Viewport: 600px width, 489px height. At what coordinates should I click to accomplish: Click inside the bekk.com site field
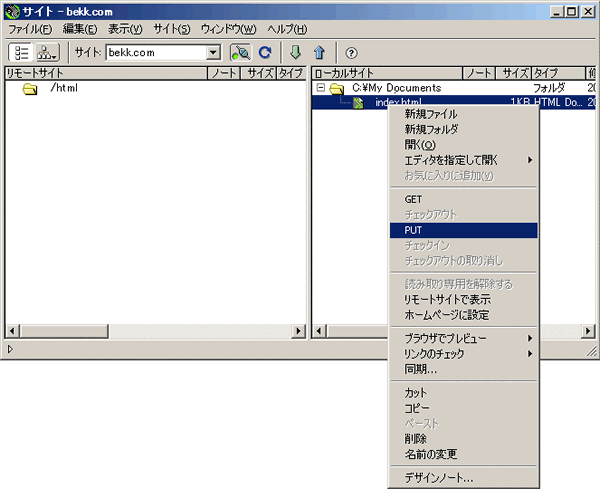(x=156, y=52)
